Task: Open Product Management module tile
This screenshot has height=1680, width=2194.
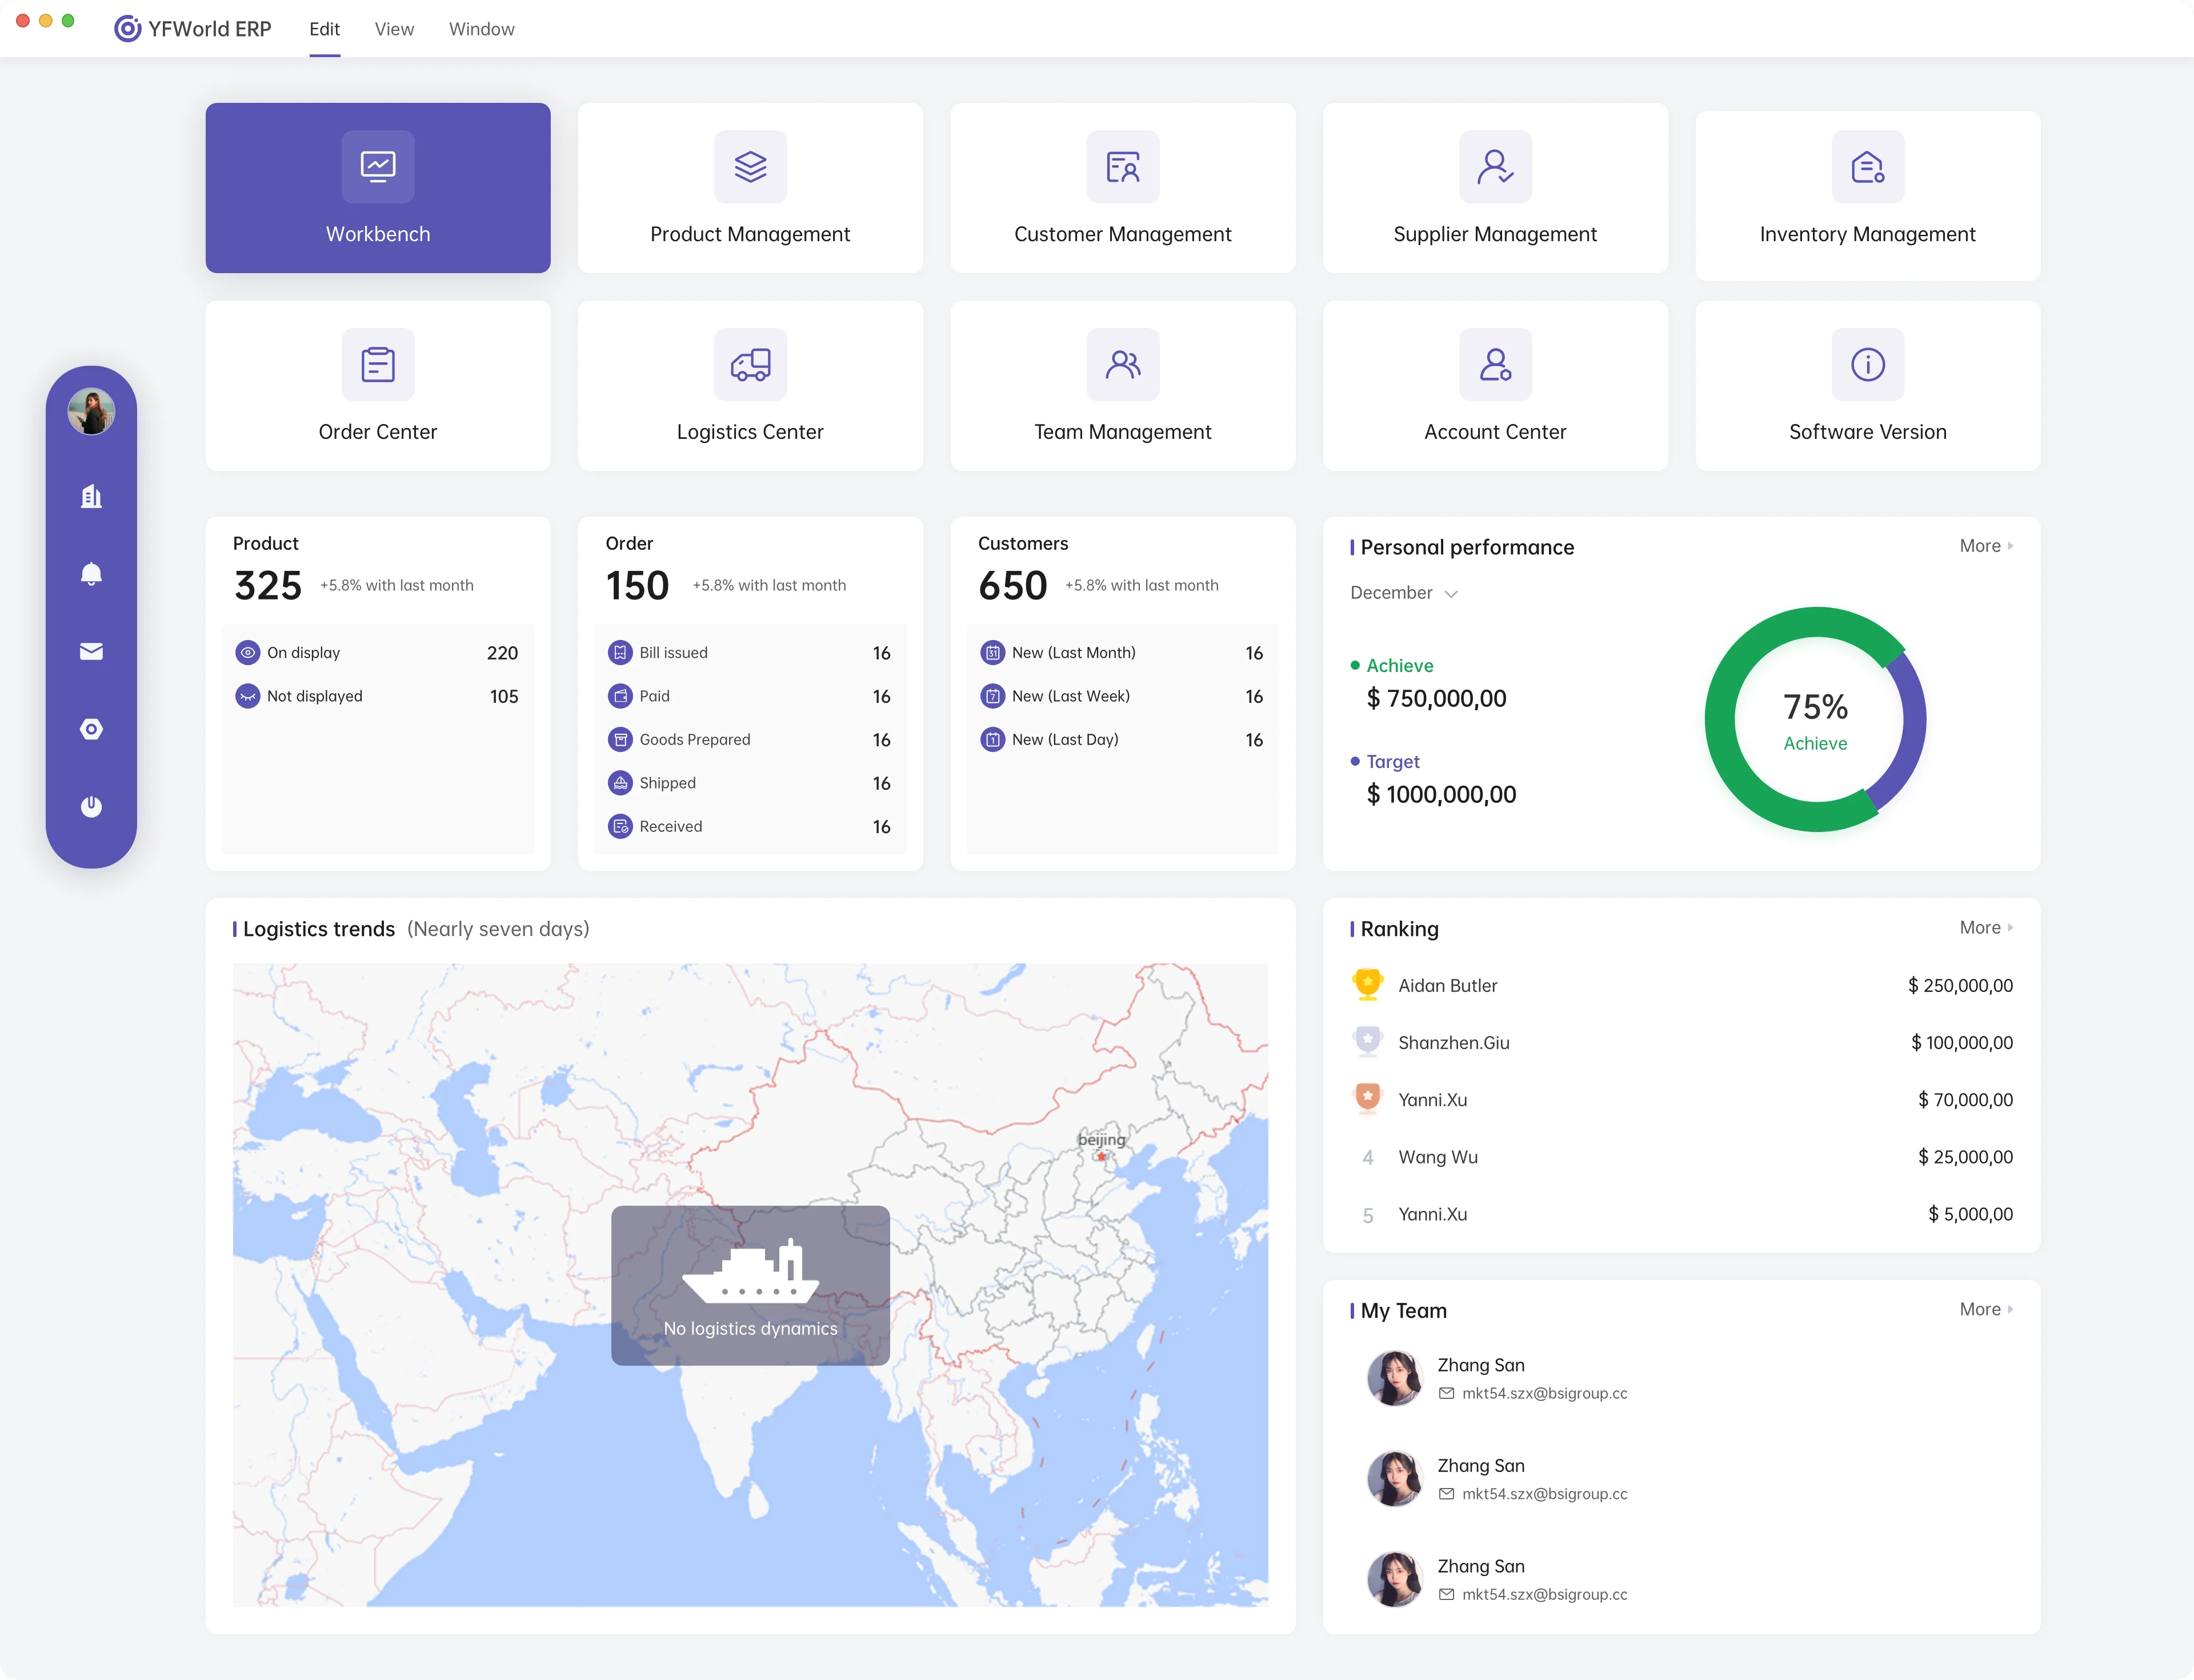Action: 750,188
